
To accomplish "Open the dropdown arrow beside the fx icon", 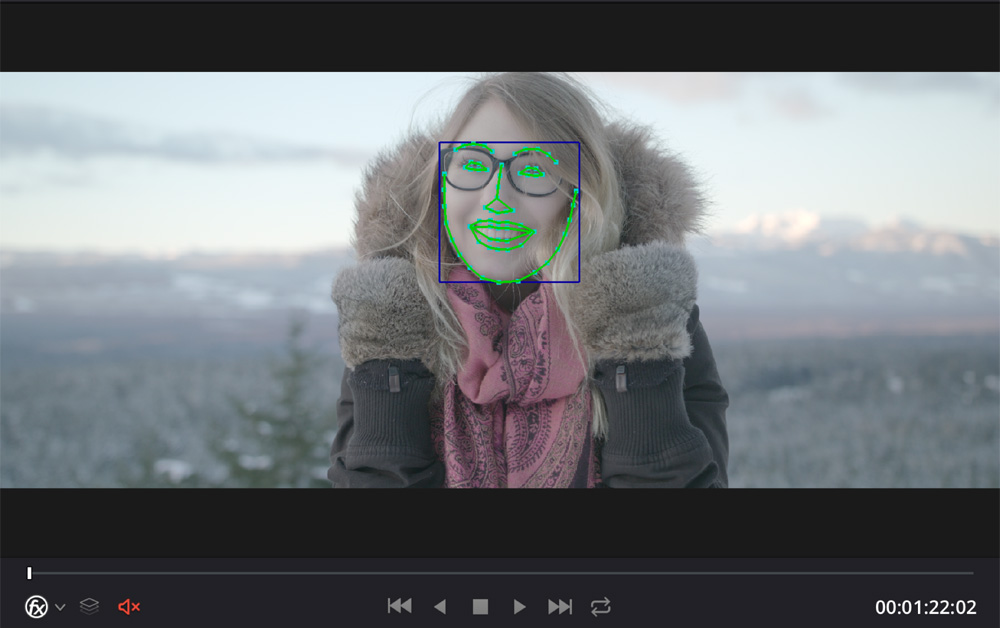I will 60,607.
